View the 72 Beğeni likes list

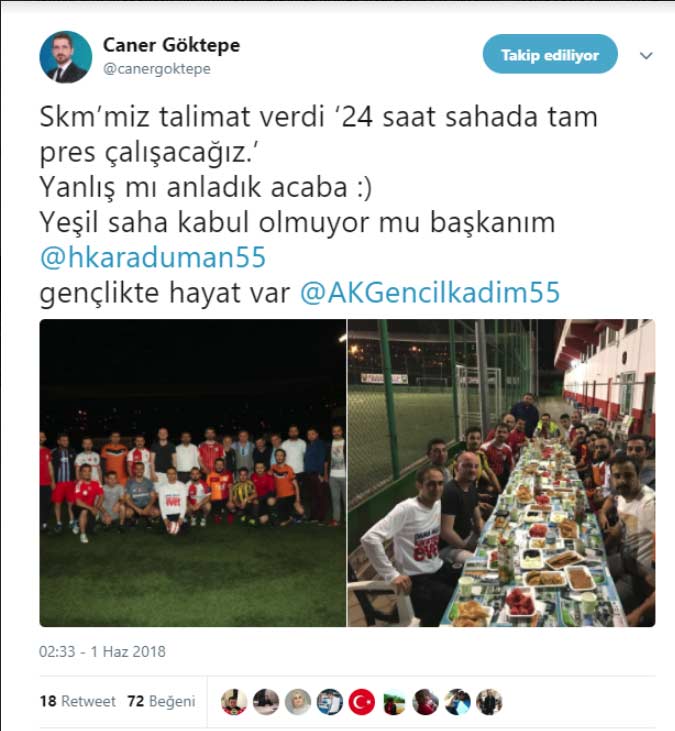pyautogui.click(x=161, y=701)
